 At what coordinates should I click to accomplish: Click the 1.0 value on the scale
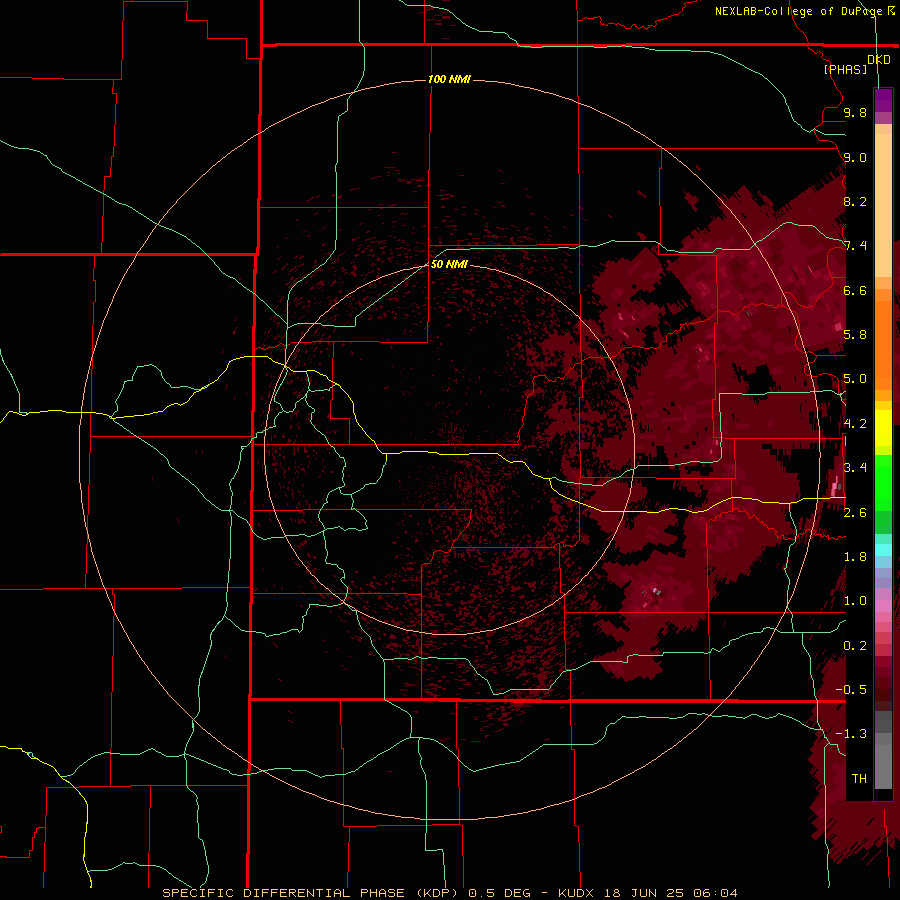coord(855,601)
